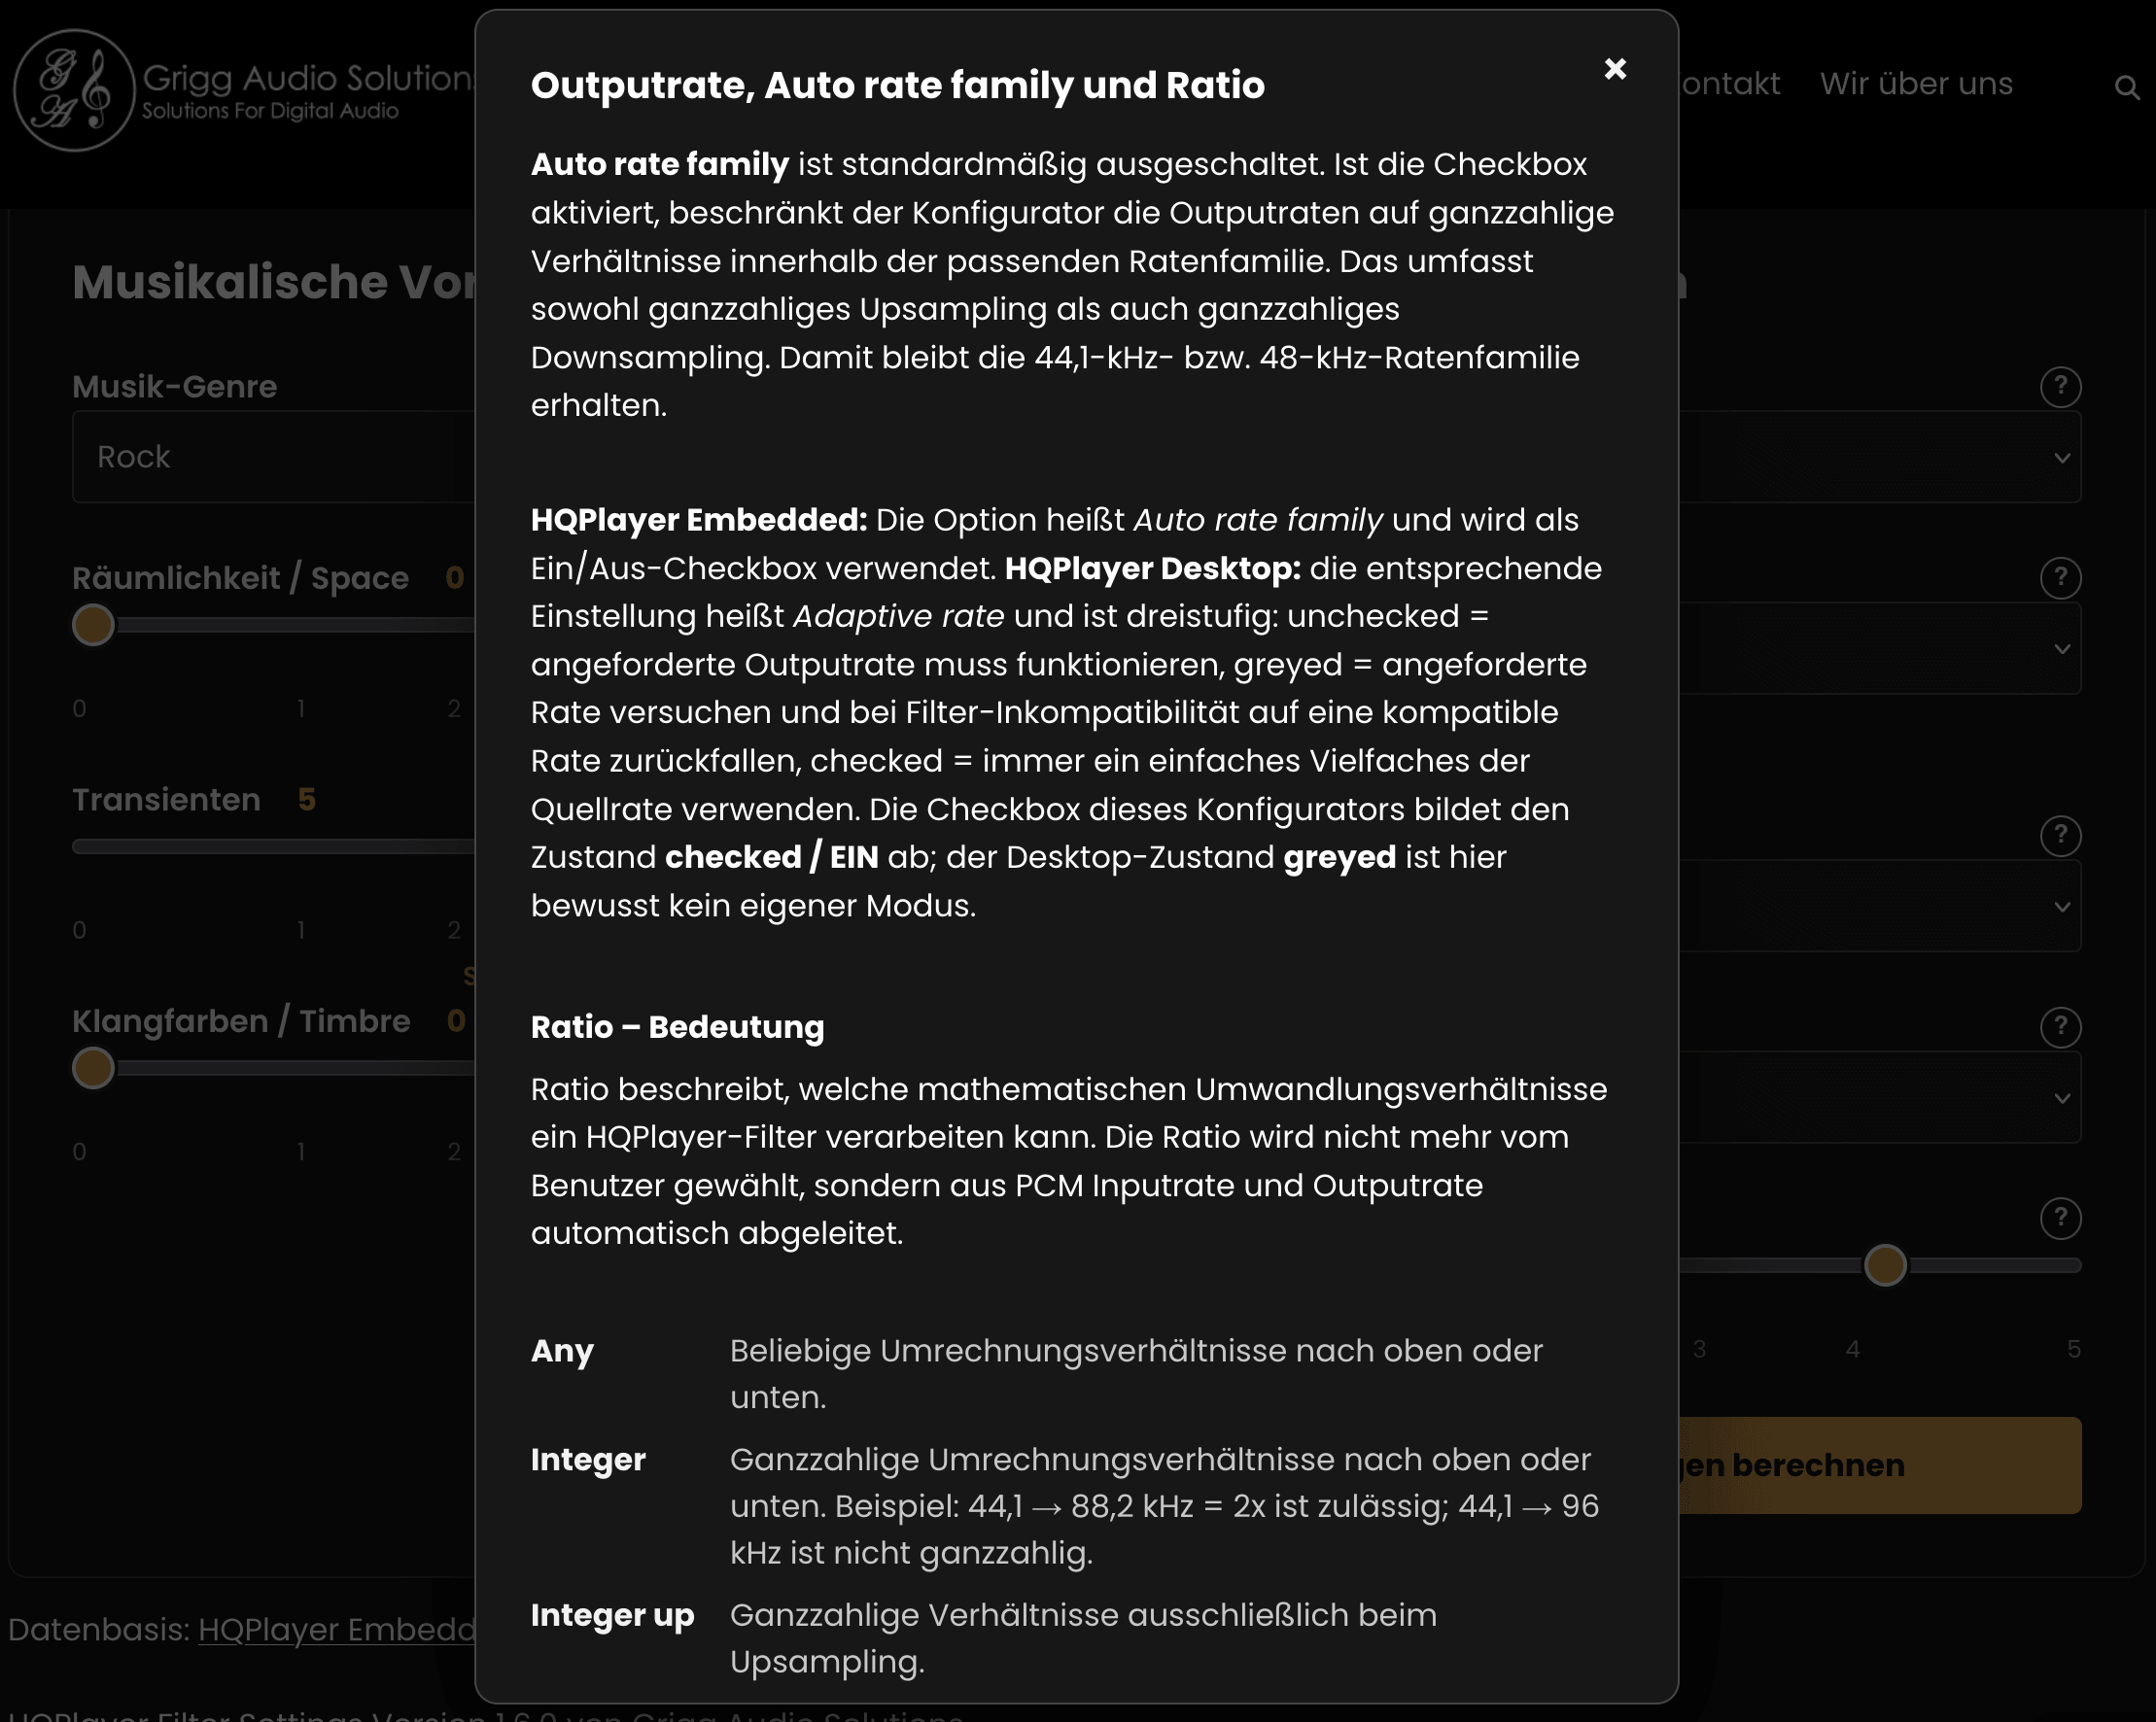The height and width of the screenshot is (1722, 2156).
Task: Click the Grigg Audio Solutions round logo
Action: click(x=74, y=90)
